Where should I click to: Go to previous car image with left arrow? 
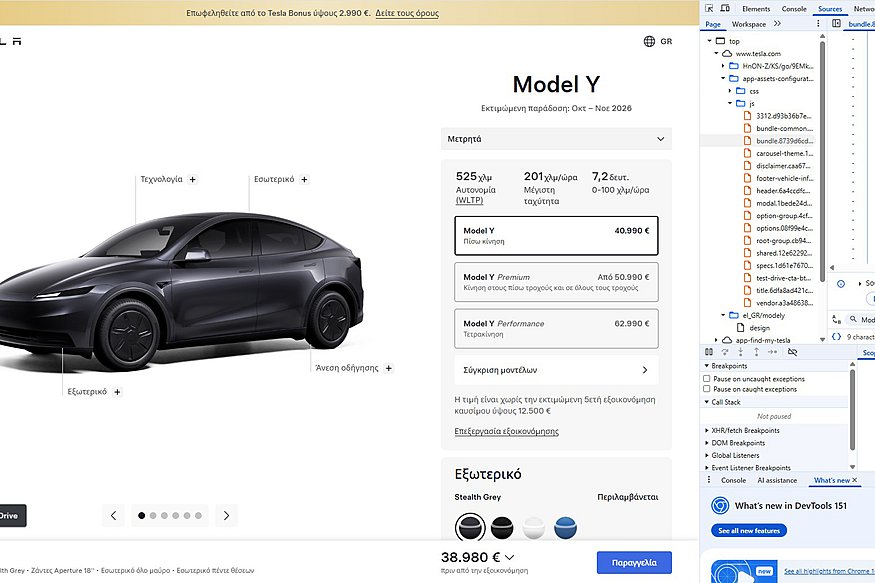point(113,515)
